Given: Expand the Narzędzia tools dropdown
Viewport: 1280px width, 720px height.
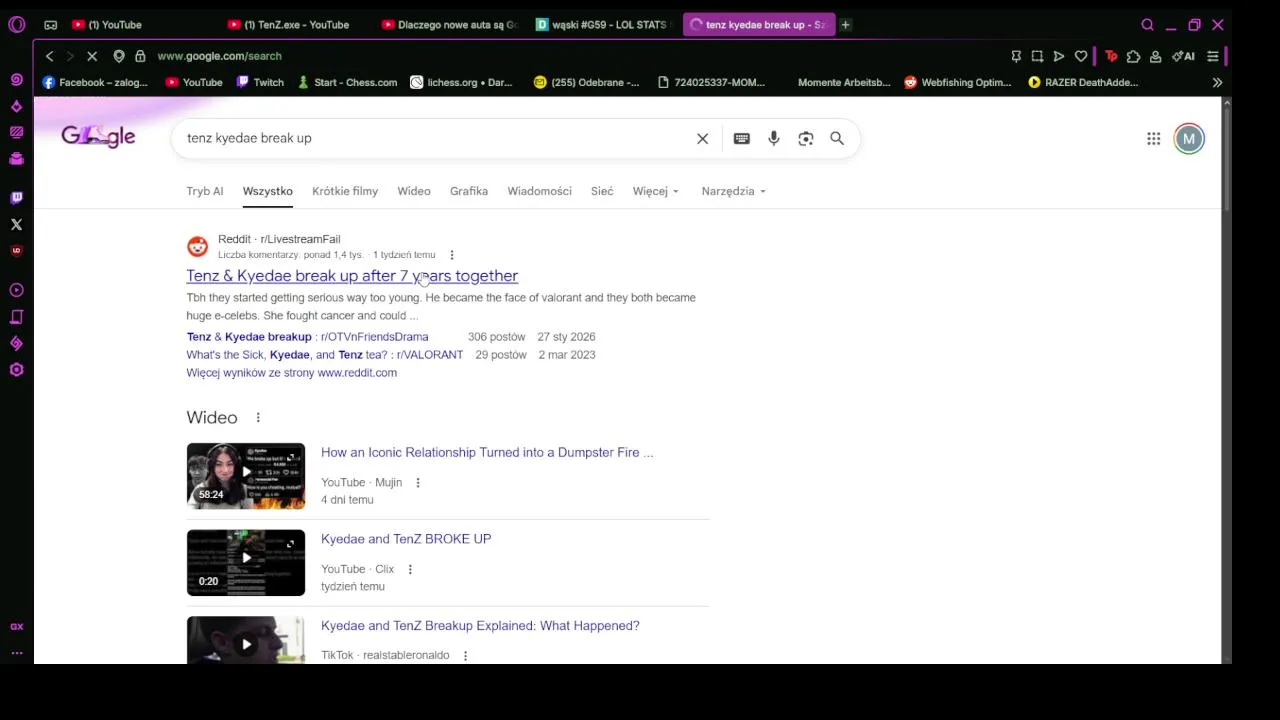Looking at the screenshot, I should 733,191.
